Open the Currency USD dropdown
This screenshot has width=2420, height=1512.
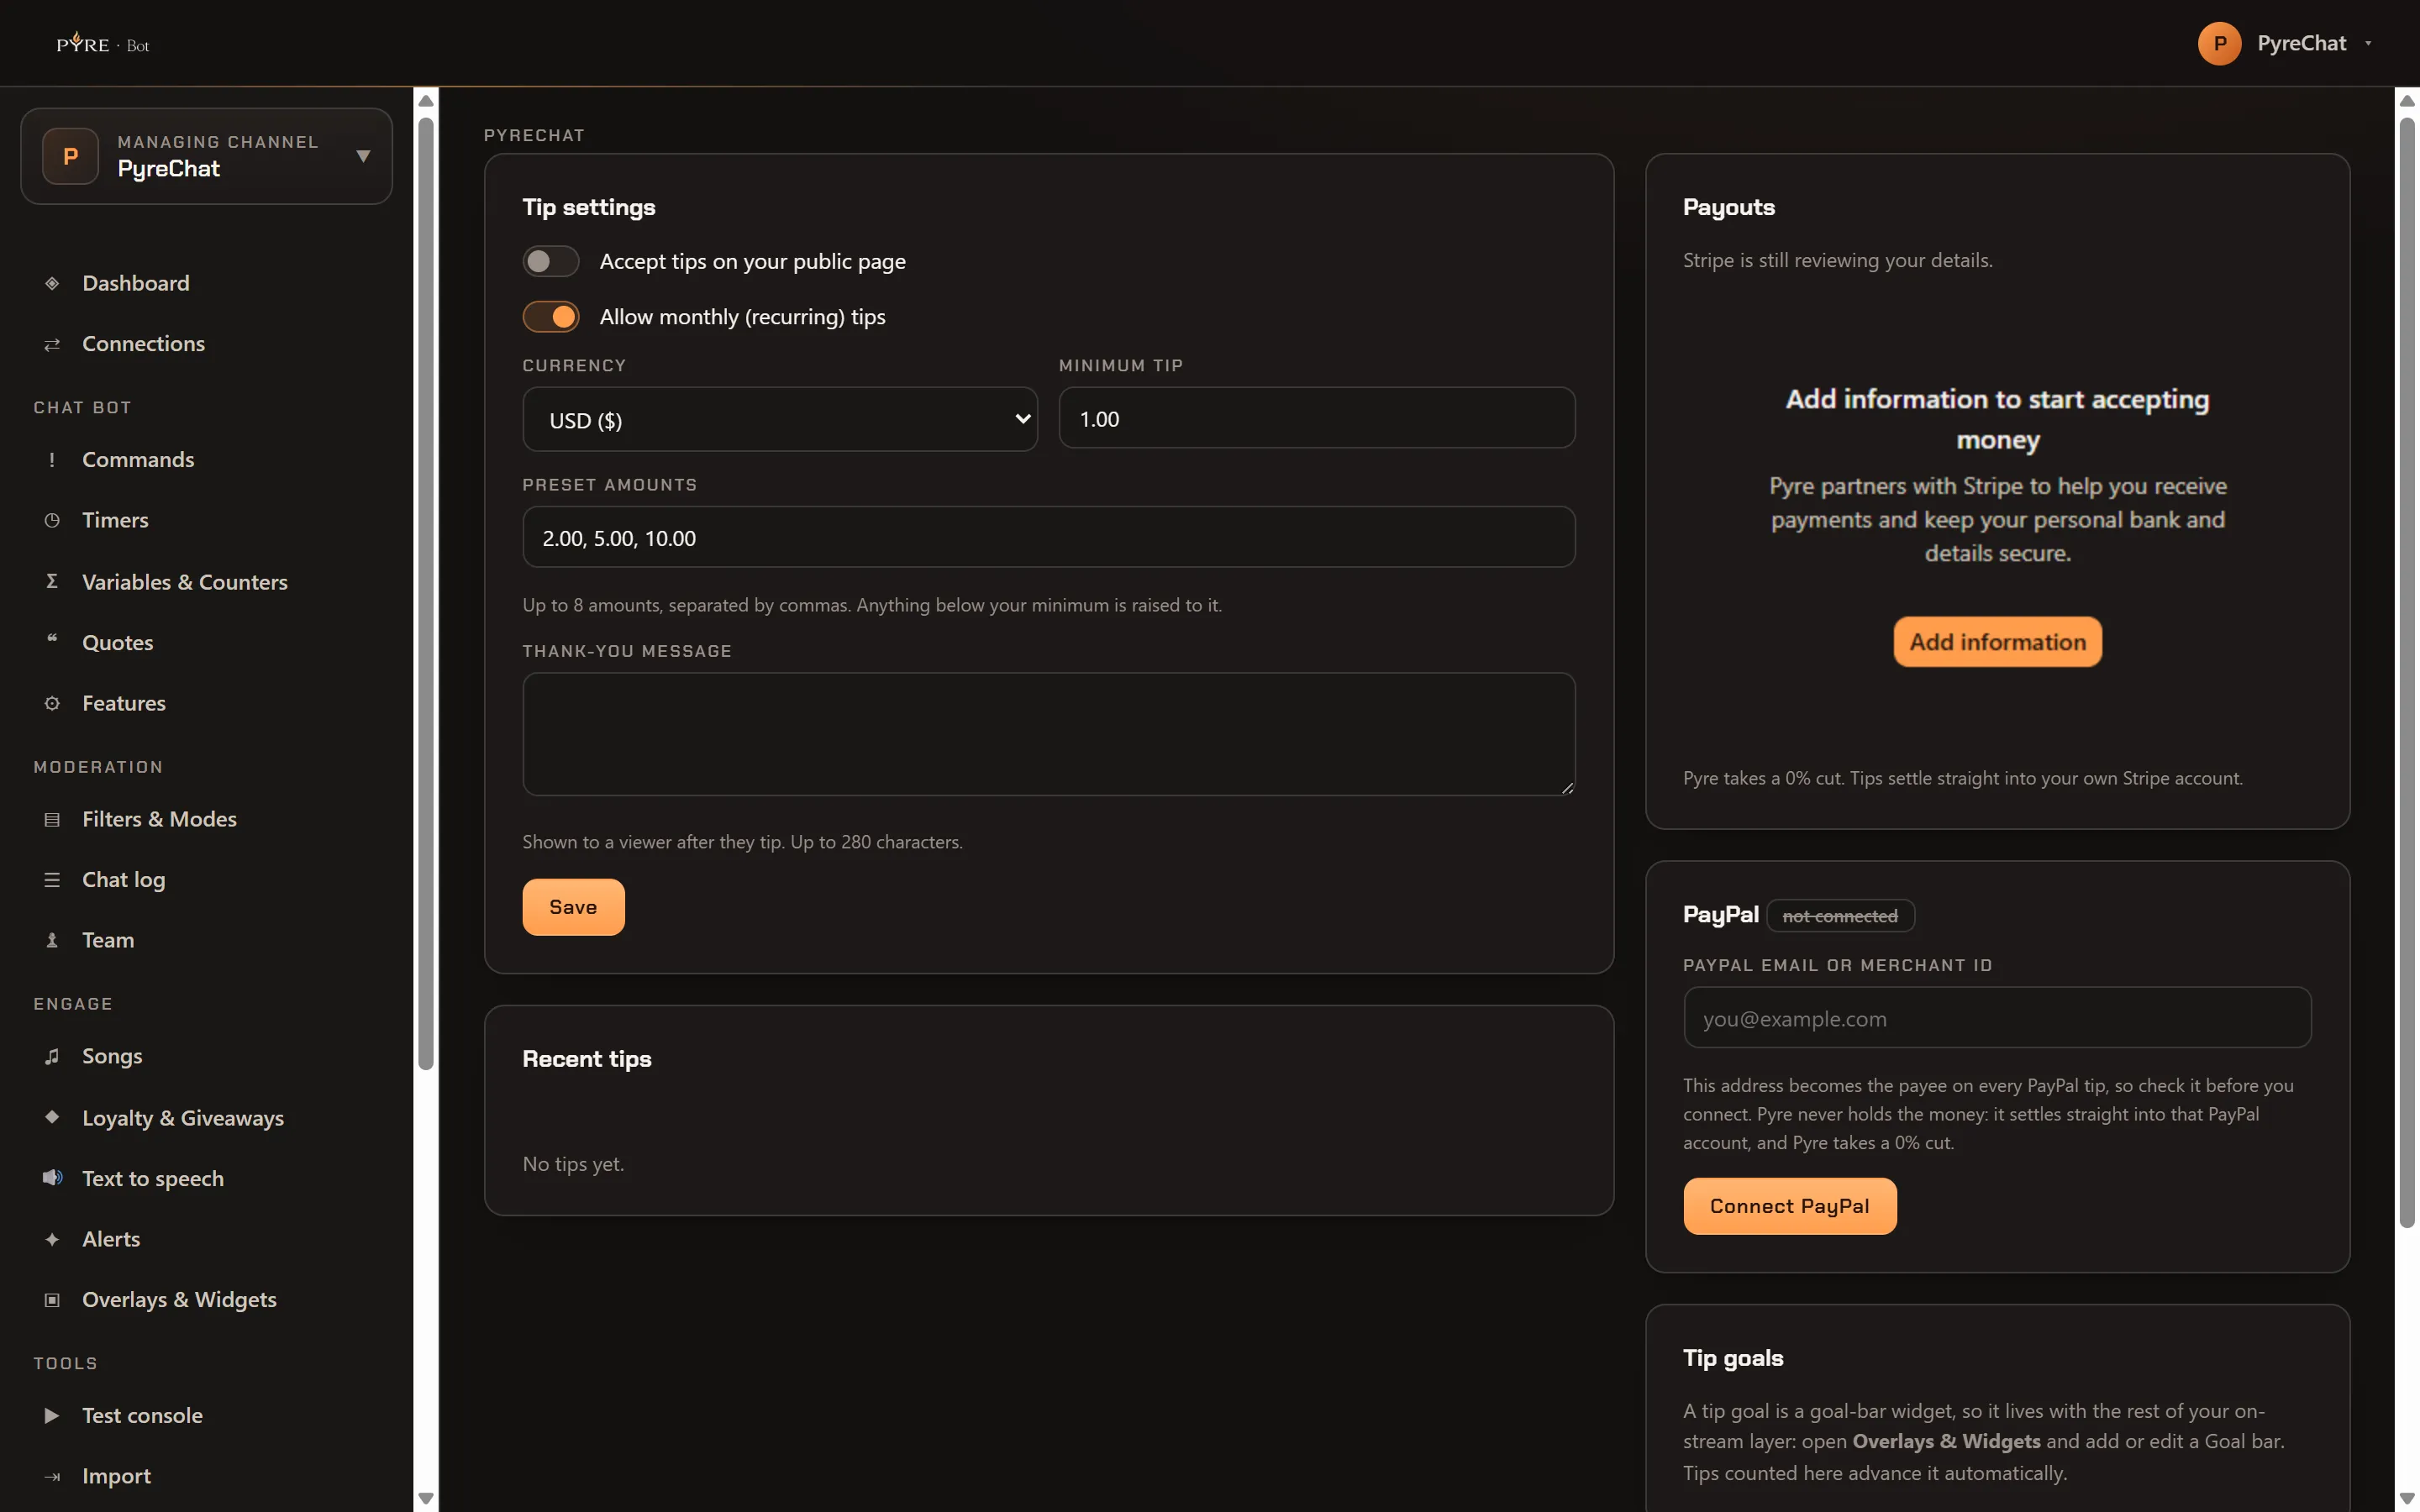(780, 419)
